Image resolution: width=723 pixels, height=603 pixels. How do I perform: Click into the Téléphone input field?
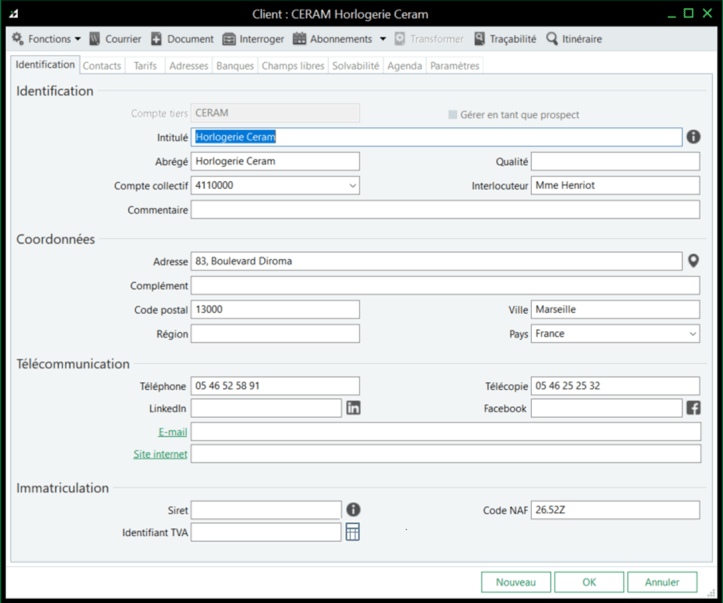pos(275,386)
